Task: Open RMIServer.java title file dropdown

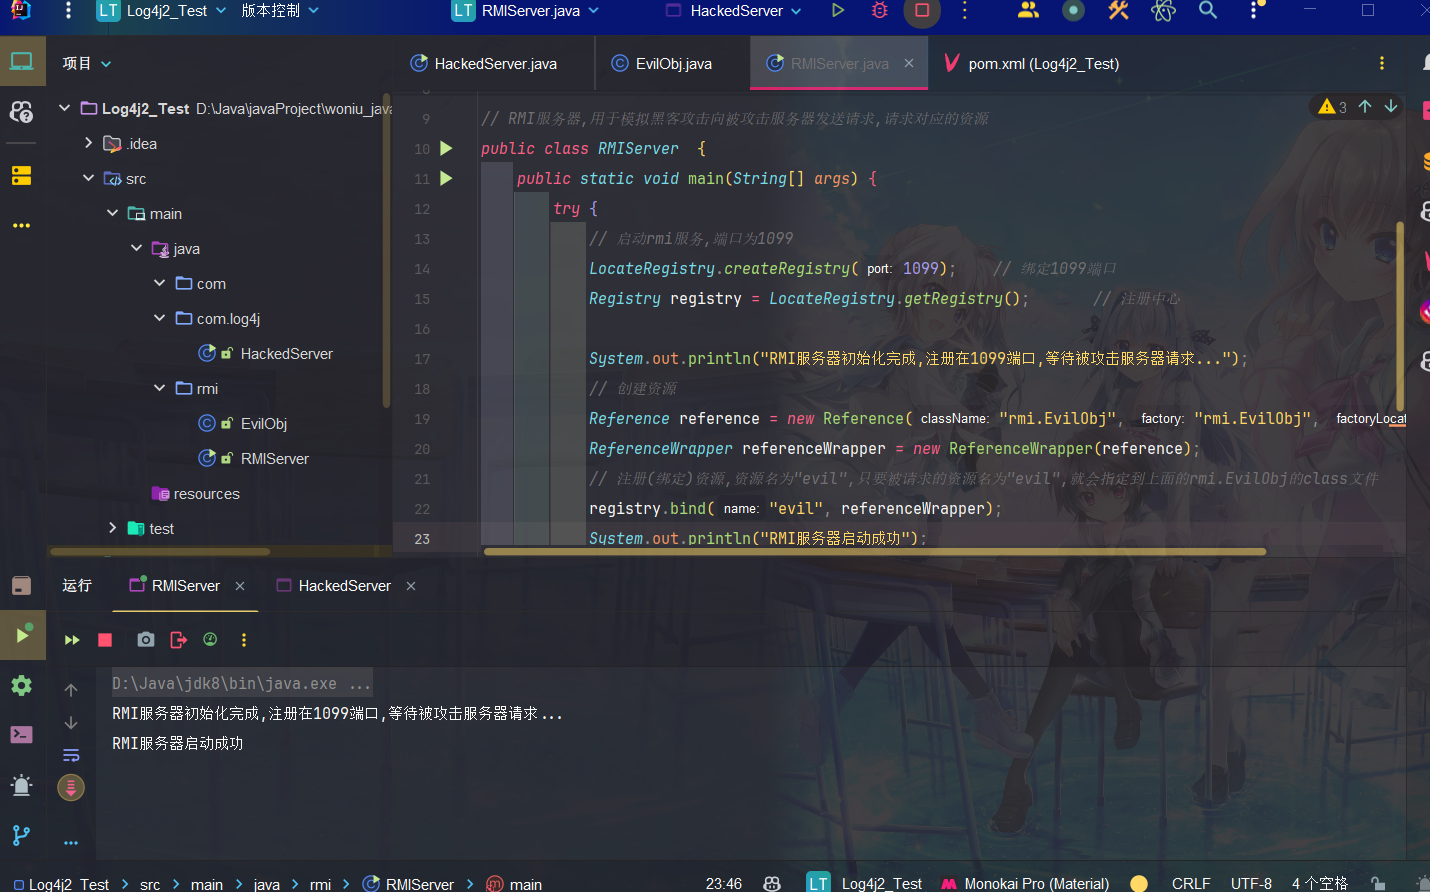Action: (526, 11)
